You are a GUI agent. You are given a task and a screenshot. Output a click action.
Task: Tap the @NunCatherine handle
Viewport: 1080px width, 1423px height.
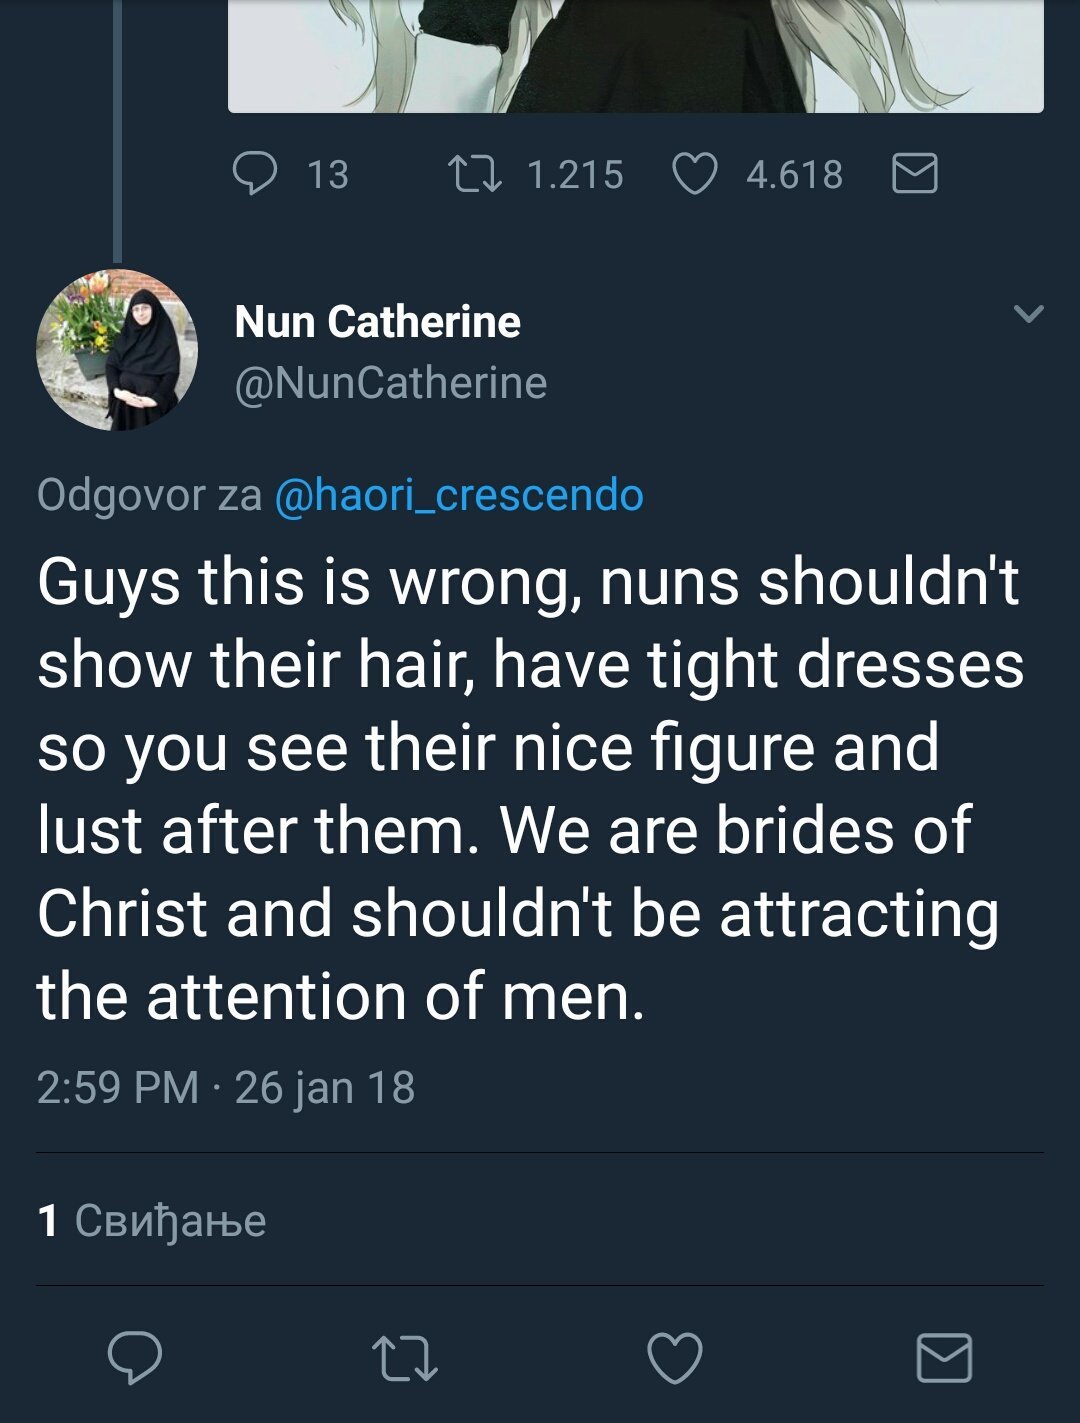point(390,383)
